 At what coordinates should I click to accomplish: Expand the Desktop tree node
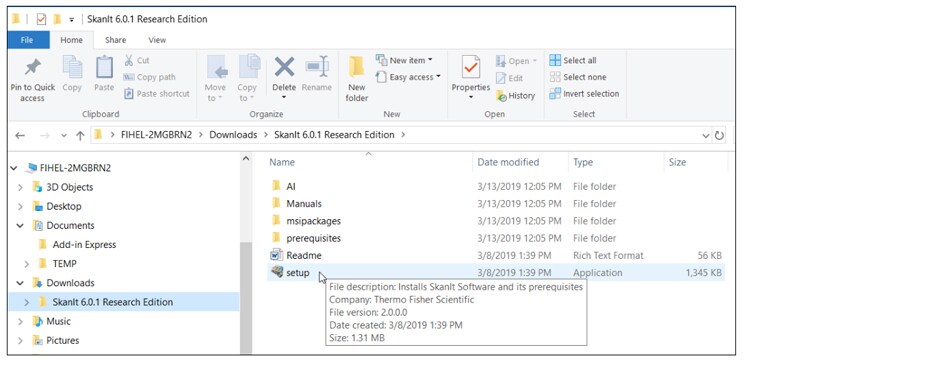[21, 206]
